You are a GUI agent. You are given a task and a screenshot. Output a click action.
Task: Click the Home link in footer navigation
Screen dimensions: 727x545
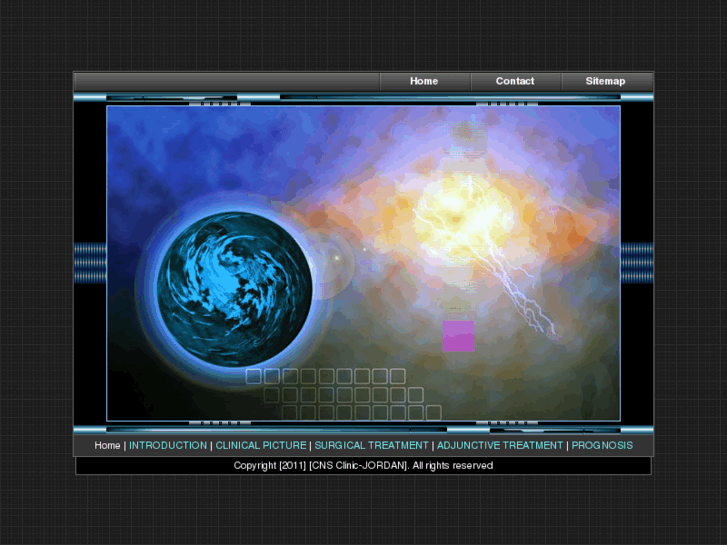tap(107, 445)
